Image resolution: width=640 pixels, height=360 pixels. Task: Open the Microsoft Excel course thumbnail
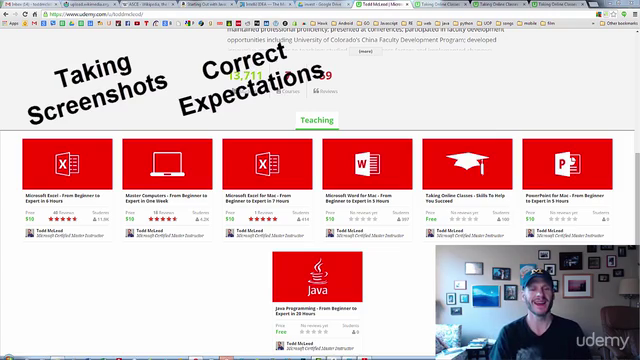pos(67,164)
